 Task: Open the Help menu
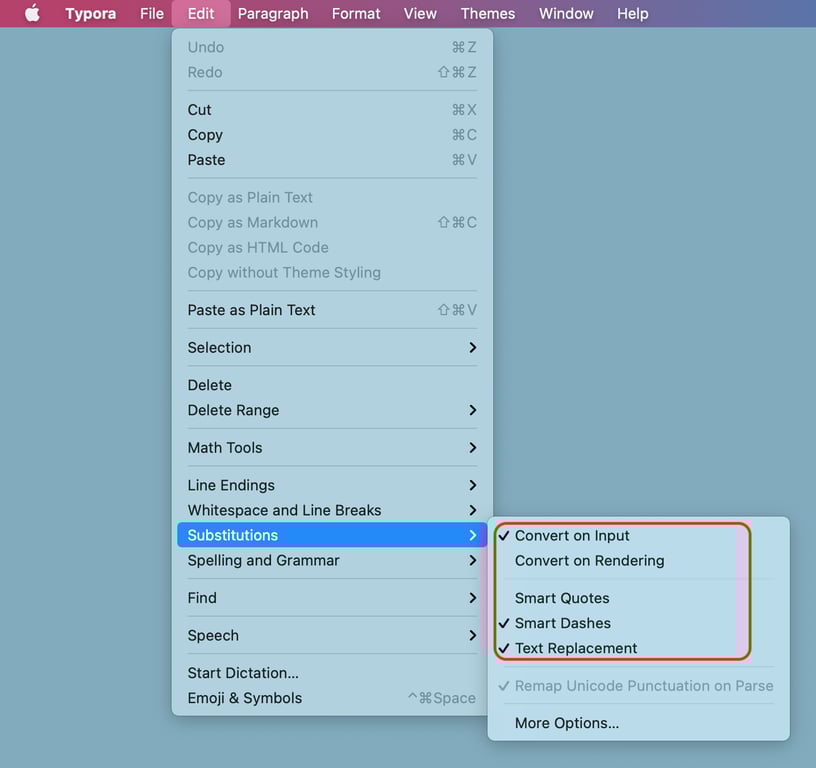(633, 14)
